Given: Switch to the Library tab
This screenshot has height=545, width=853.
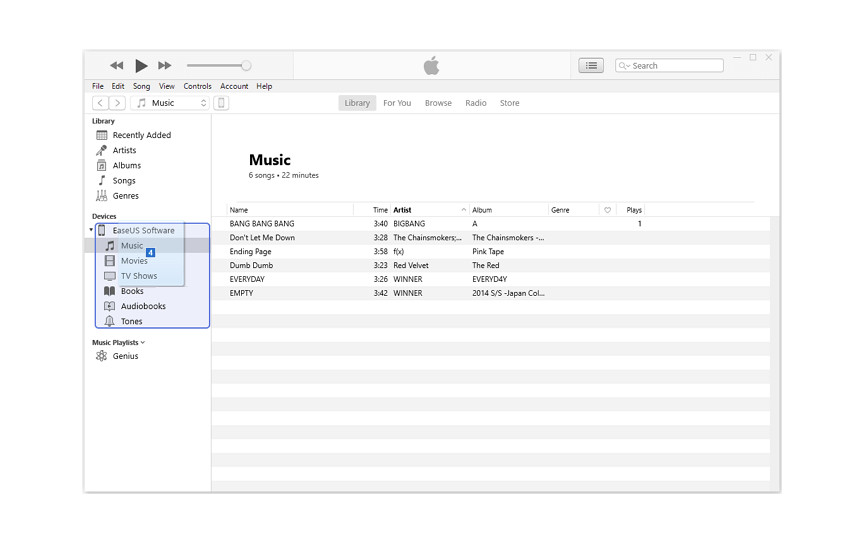Looking at the screenshot, I should [357, 103].
